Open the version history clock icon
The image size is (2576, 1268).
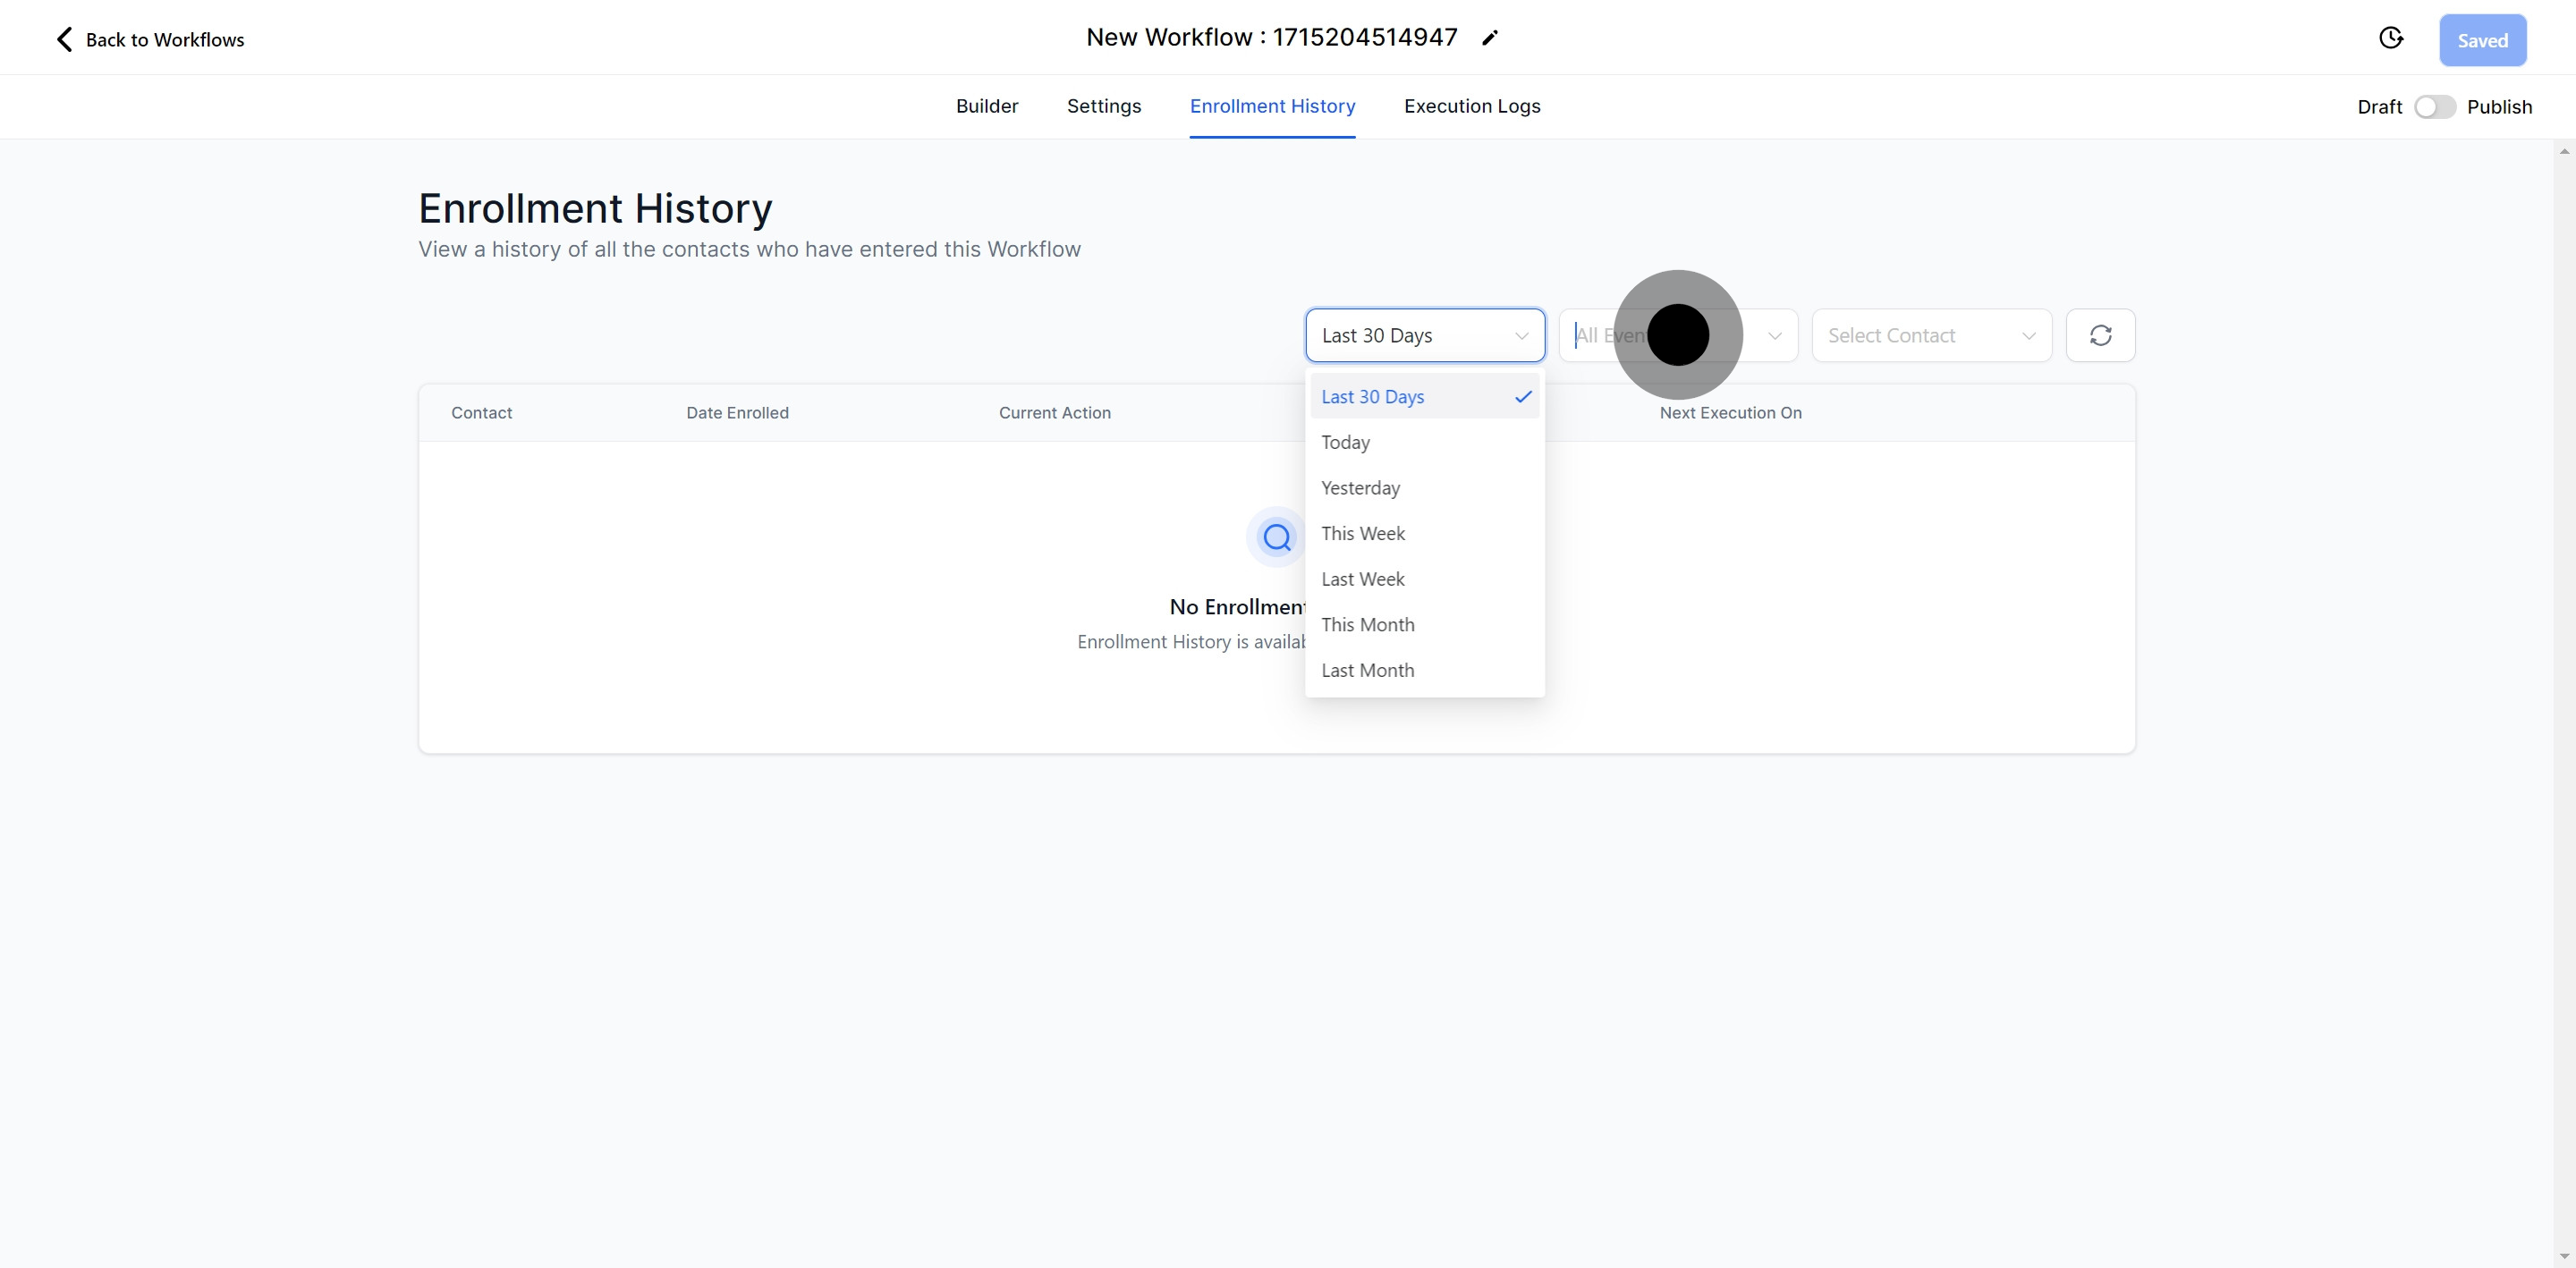pyautogui.click(x=2391, y=38)
